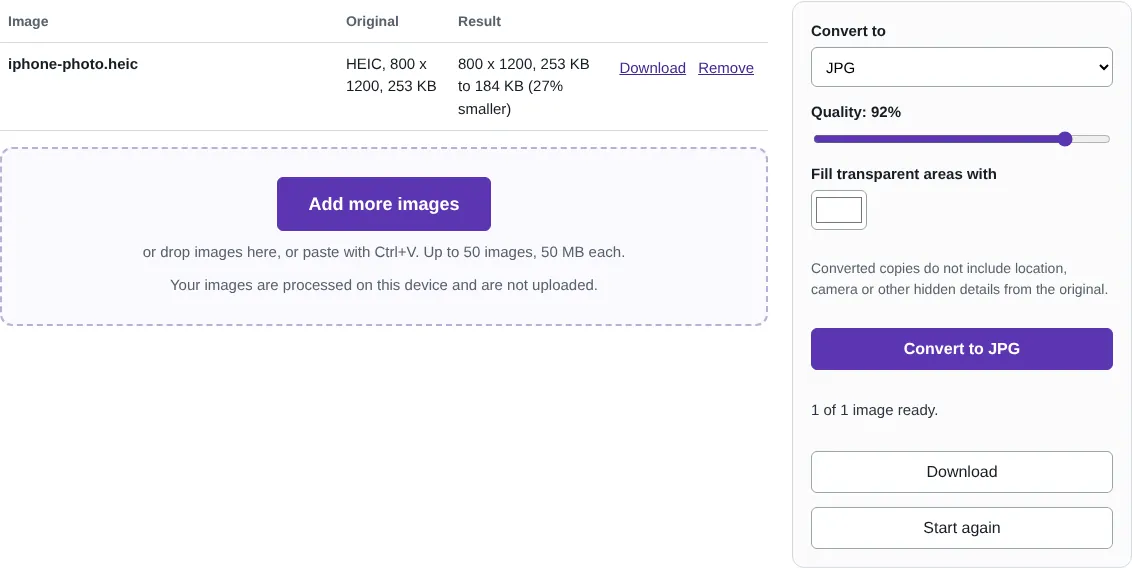
Task: Click the 'Quality: 92%' label
Action: point(855,112)
